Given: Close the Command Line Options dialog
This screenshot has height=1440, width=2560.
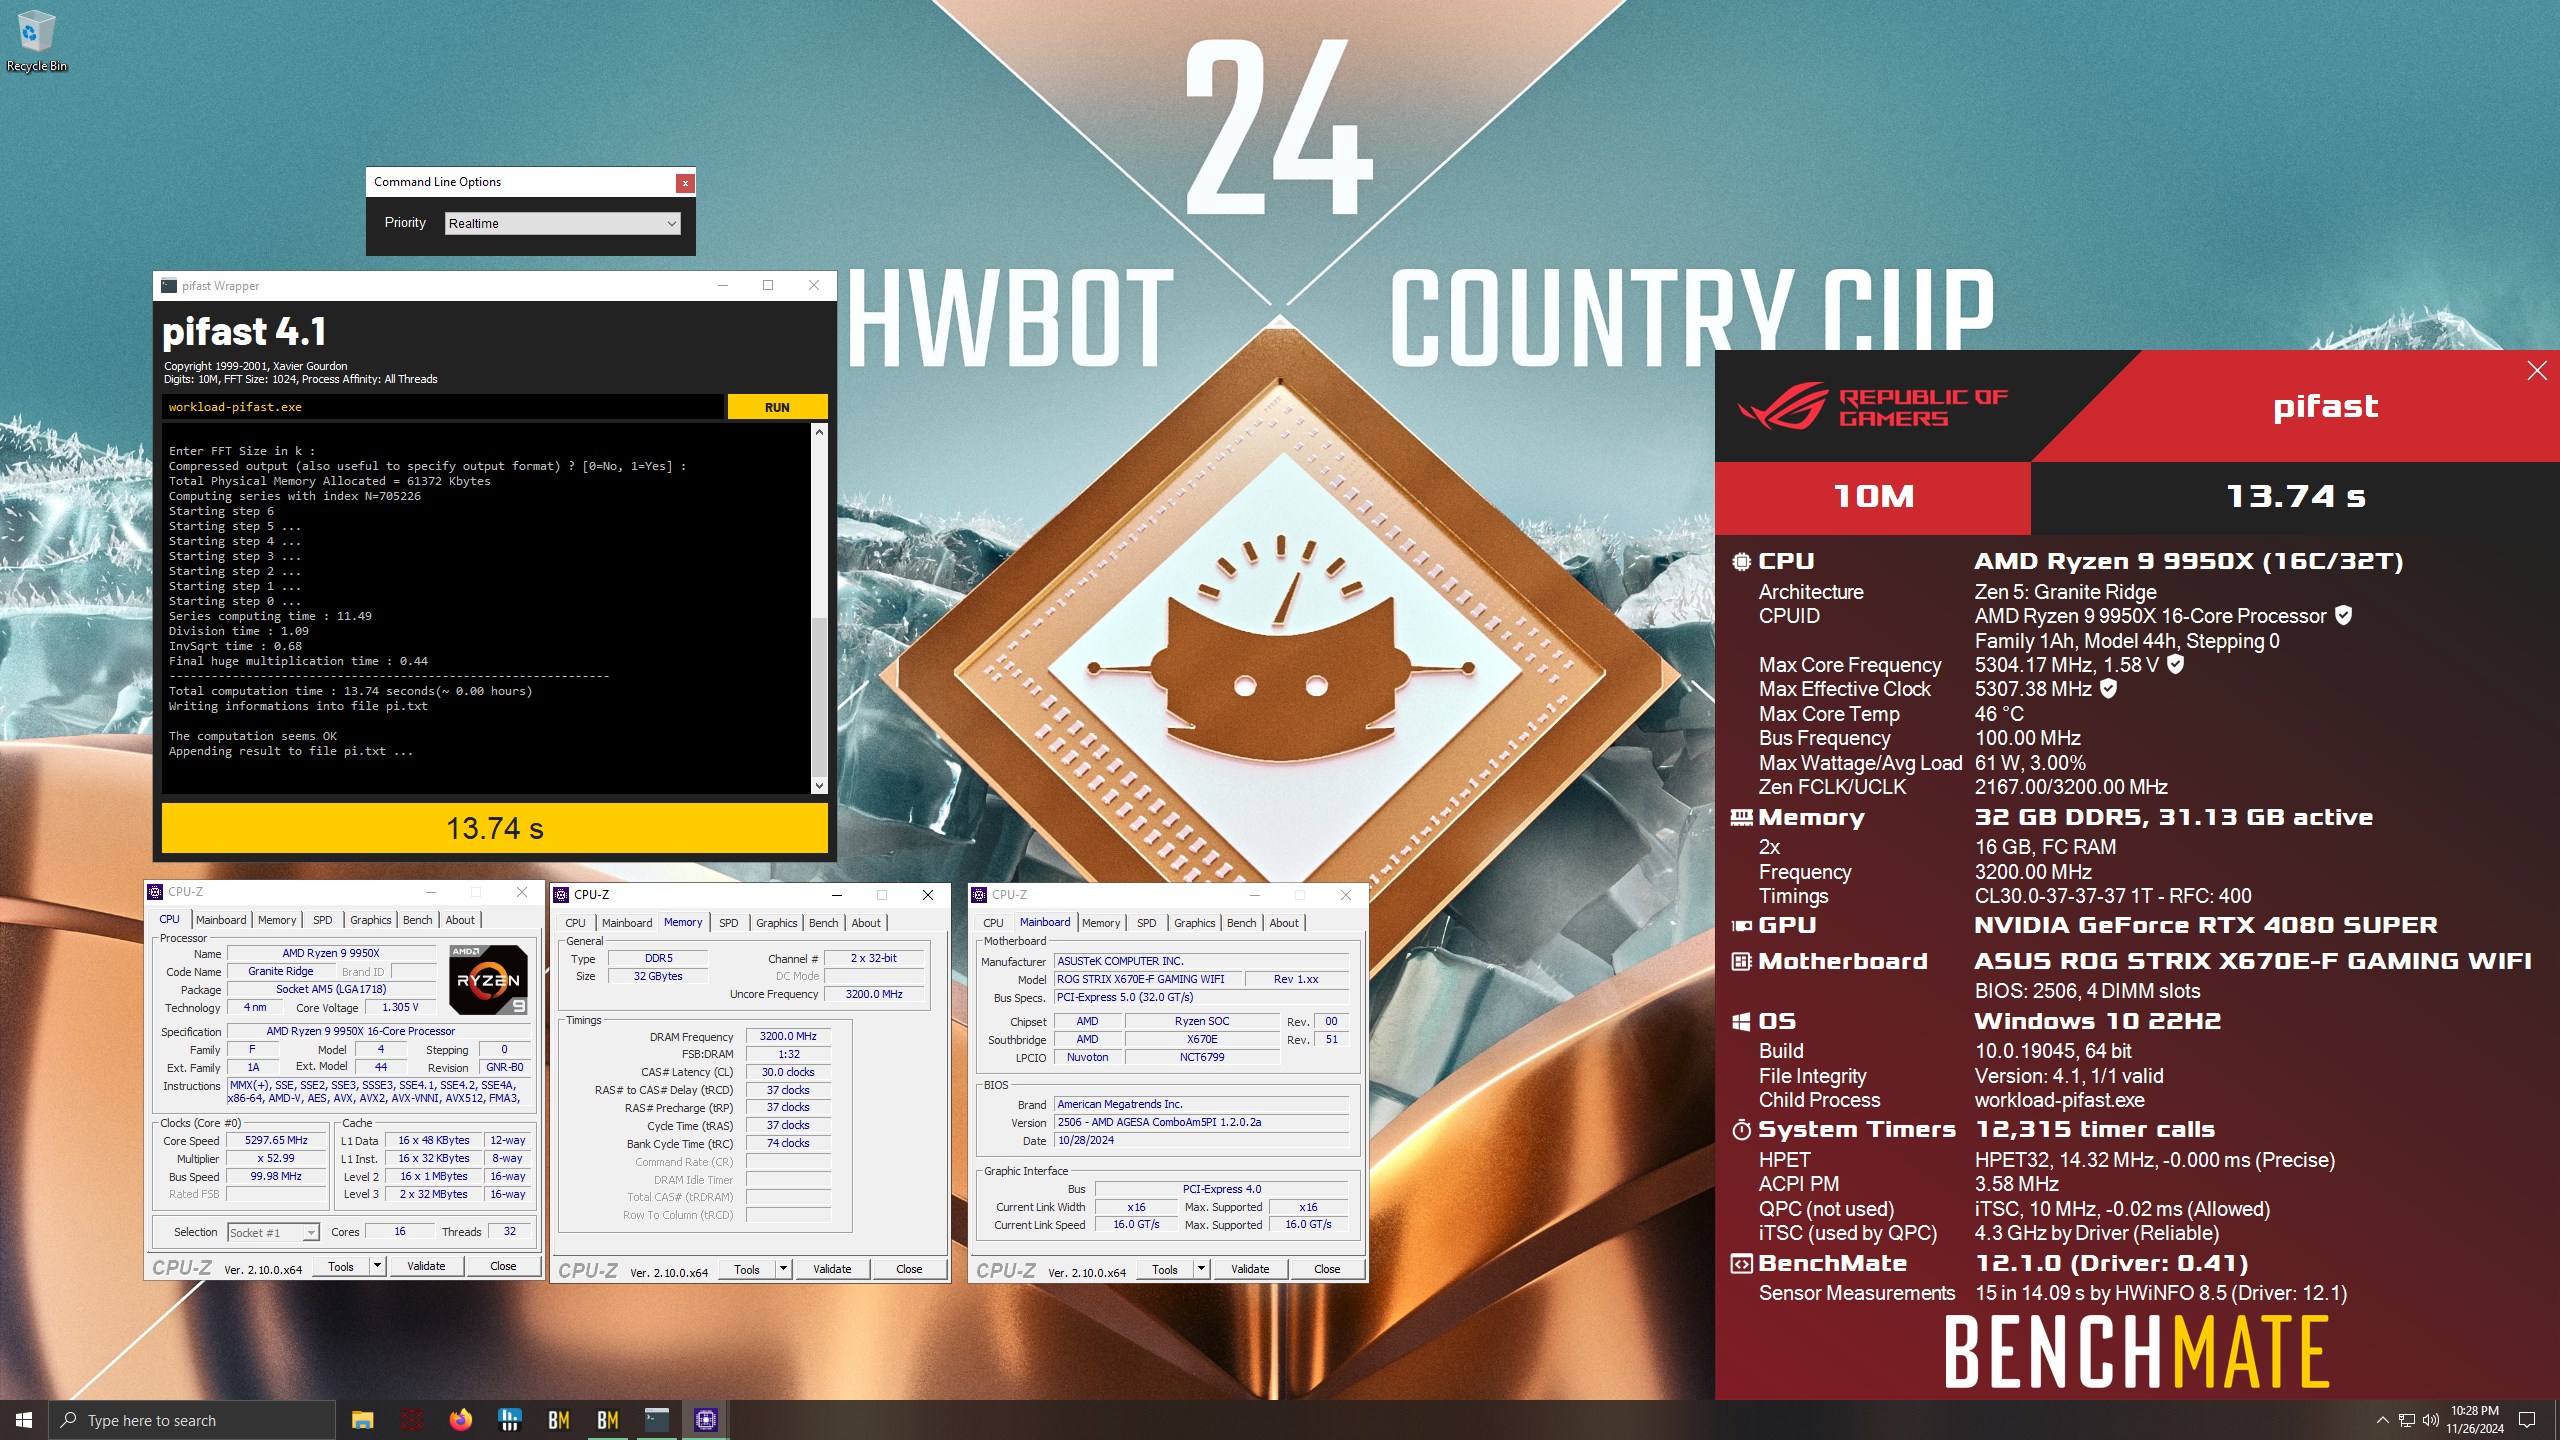Looking at the screenshot, I should (685, 182).
